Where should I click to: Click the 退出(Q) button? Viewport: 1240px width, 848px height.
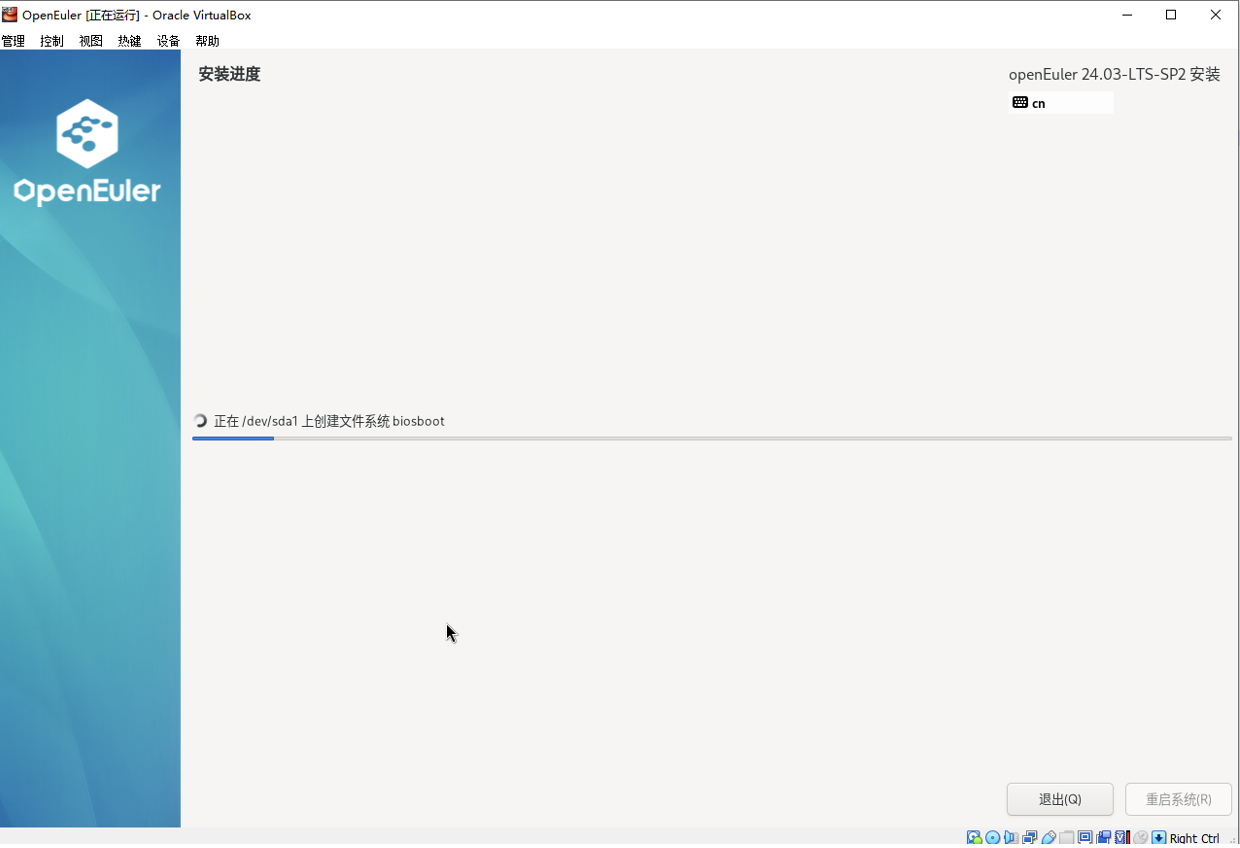click(x=1059, y=799)
